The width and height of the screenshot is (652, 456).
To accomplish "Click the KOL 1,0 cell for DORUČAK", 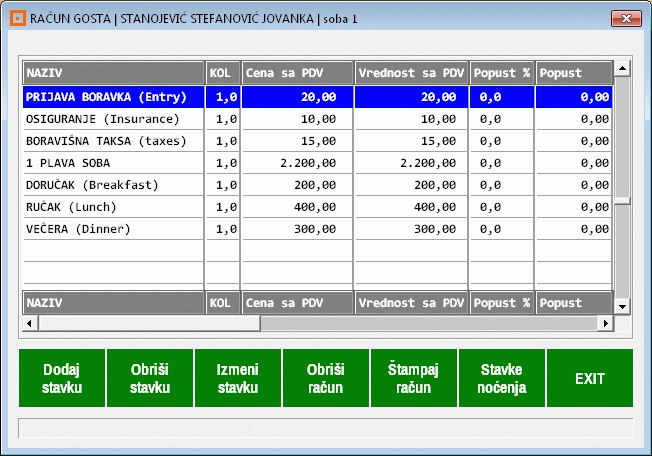I will 223,185.
